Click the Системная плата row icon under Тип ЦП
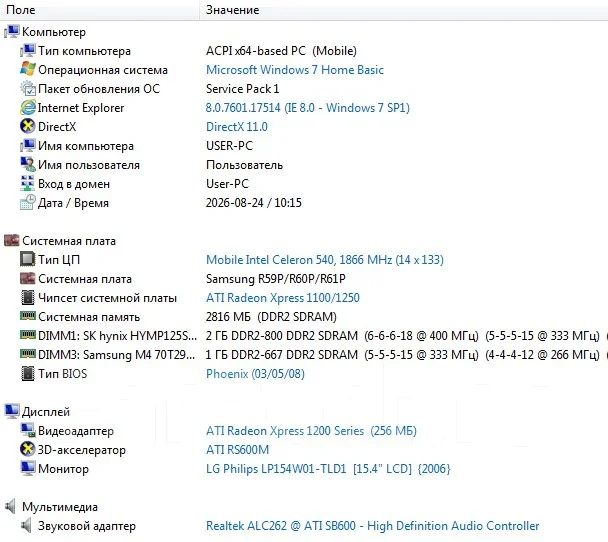 click(28, 278)
